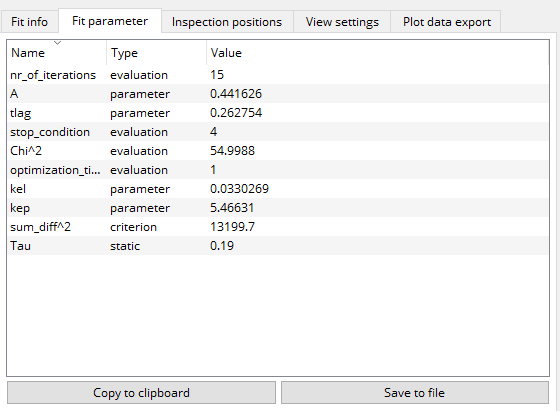The height and width of the screenshot is (411, 560).
Task: Select the kep value 5.46631
Action: [232, 208]
